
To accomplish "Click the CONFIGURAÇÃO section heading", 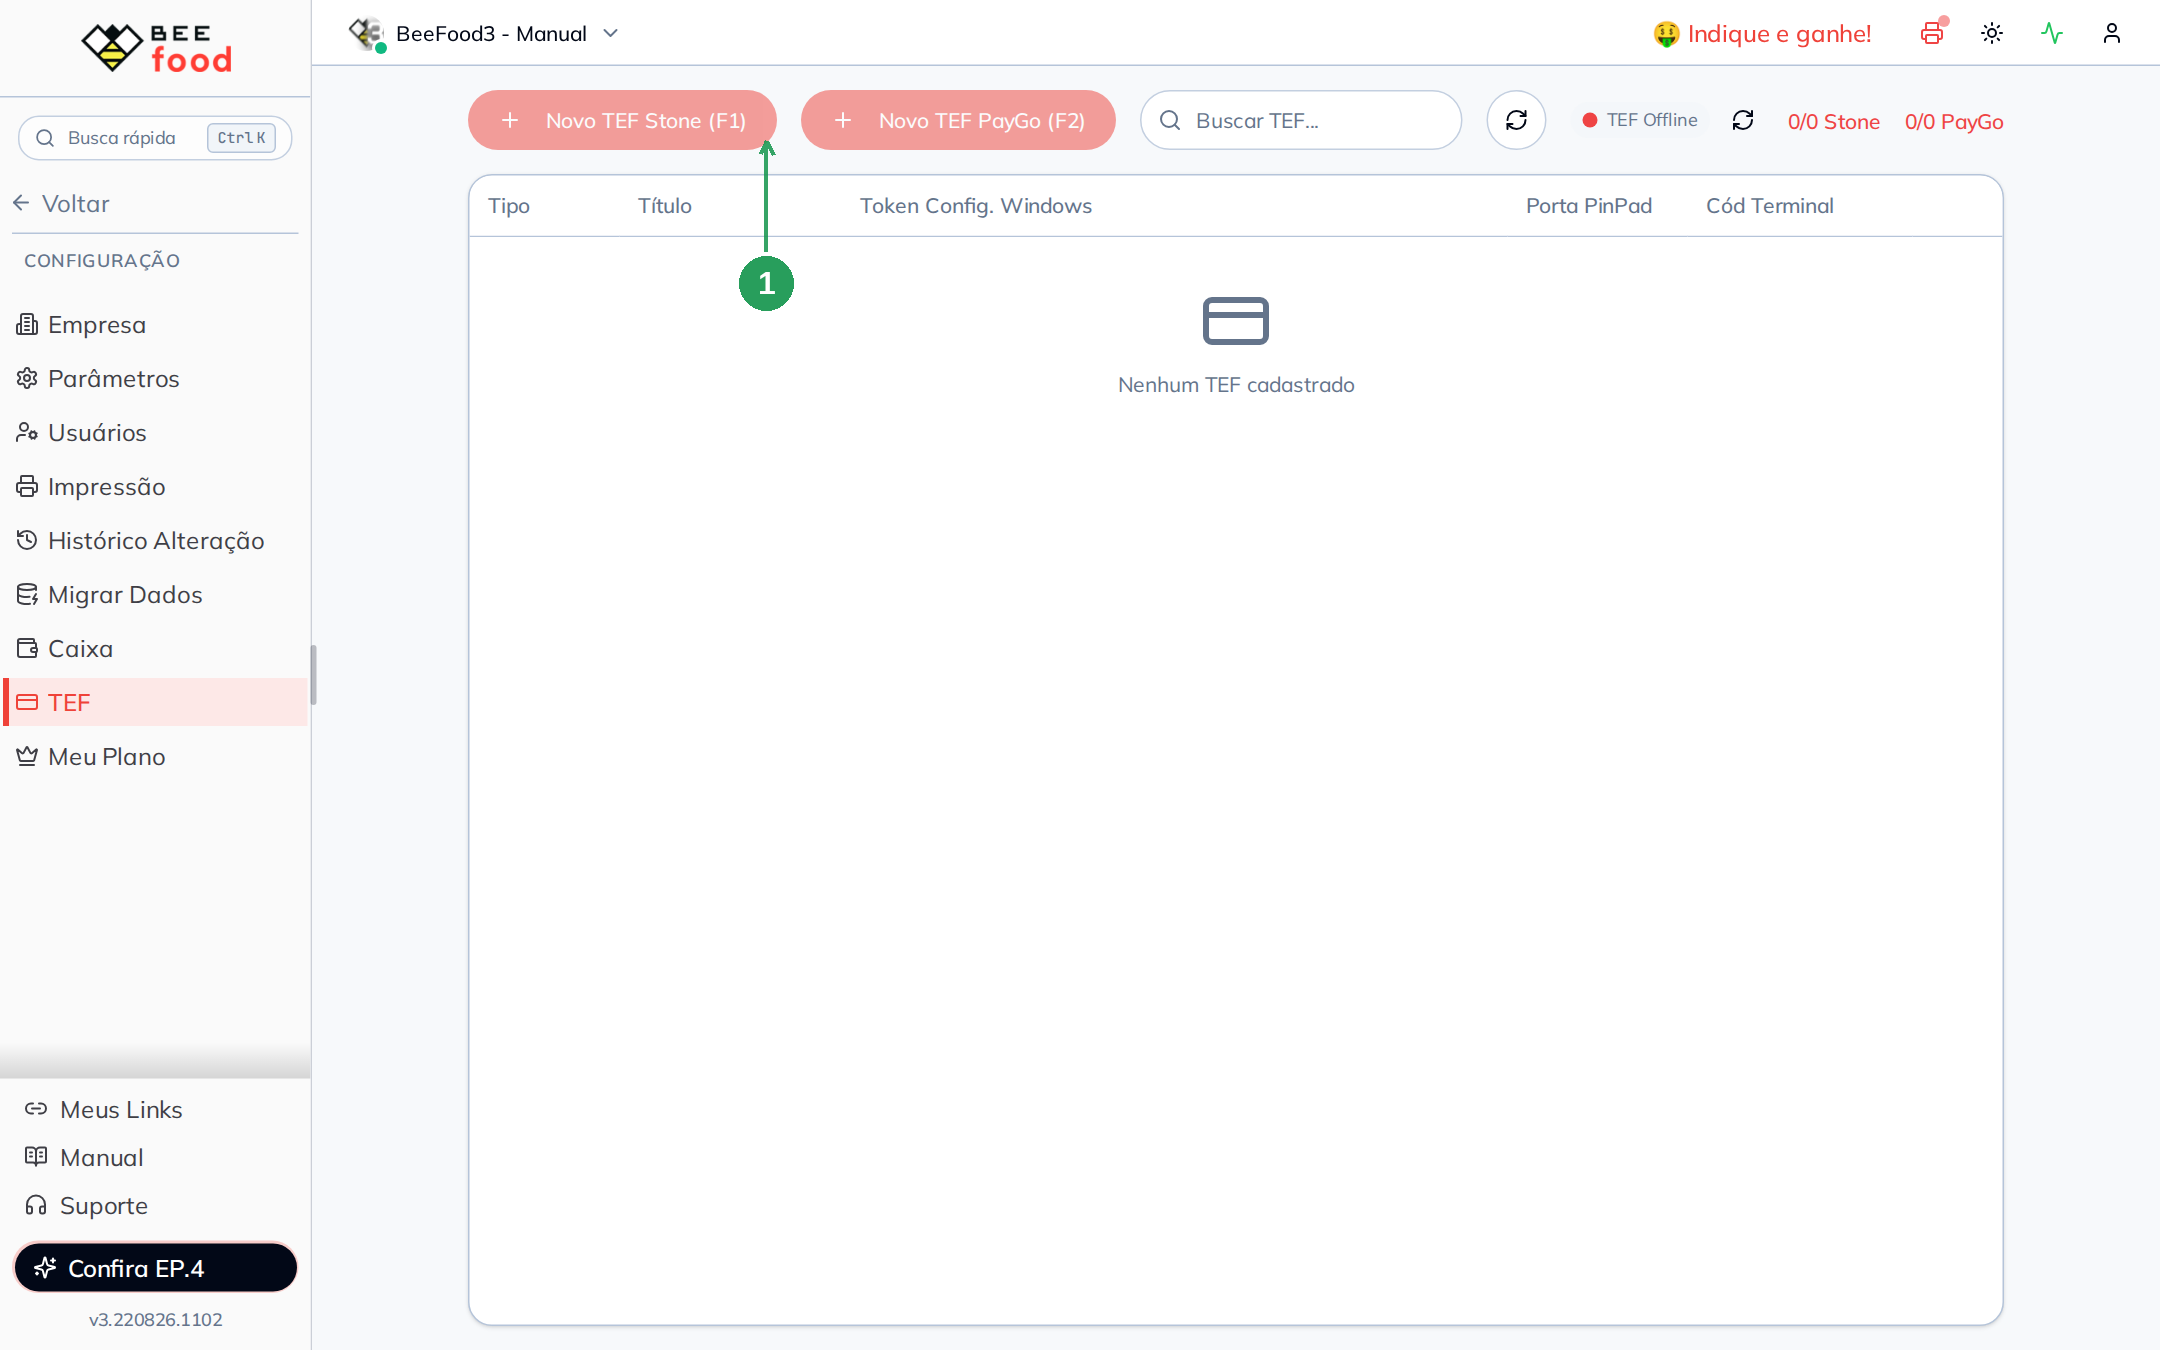I will (102, 261).
